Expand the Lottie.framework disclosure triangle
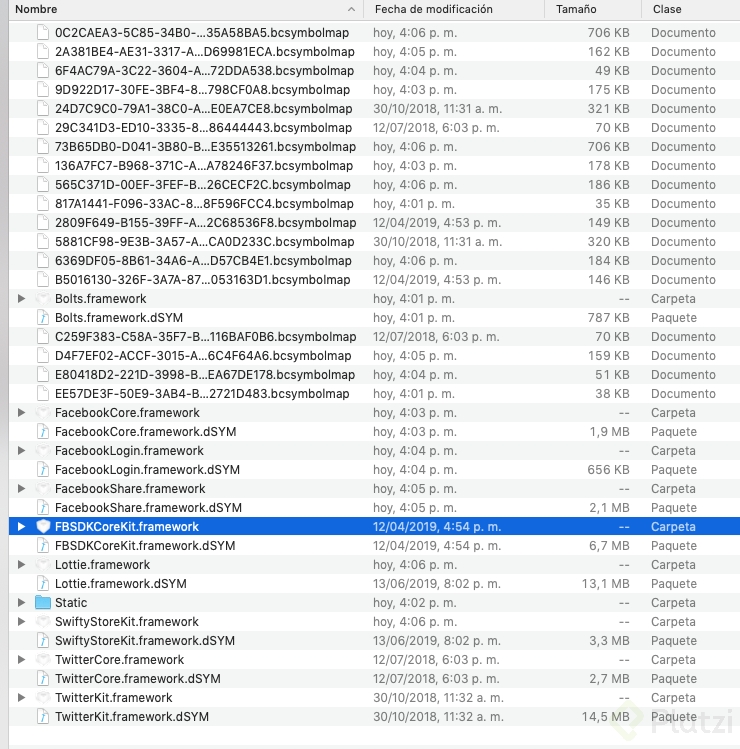 (x=21, y=565)
